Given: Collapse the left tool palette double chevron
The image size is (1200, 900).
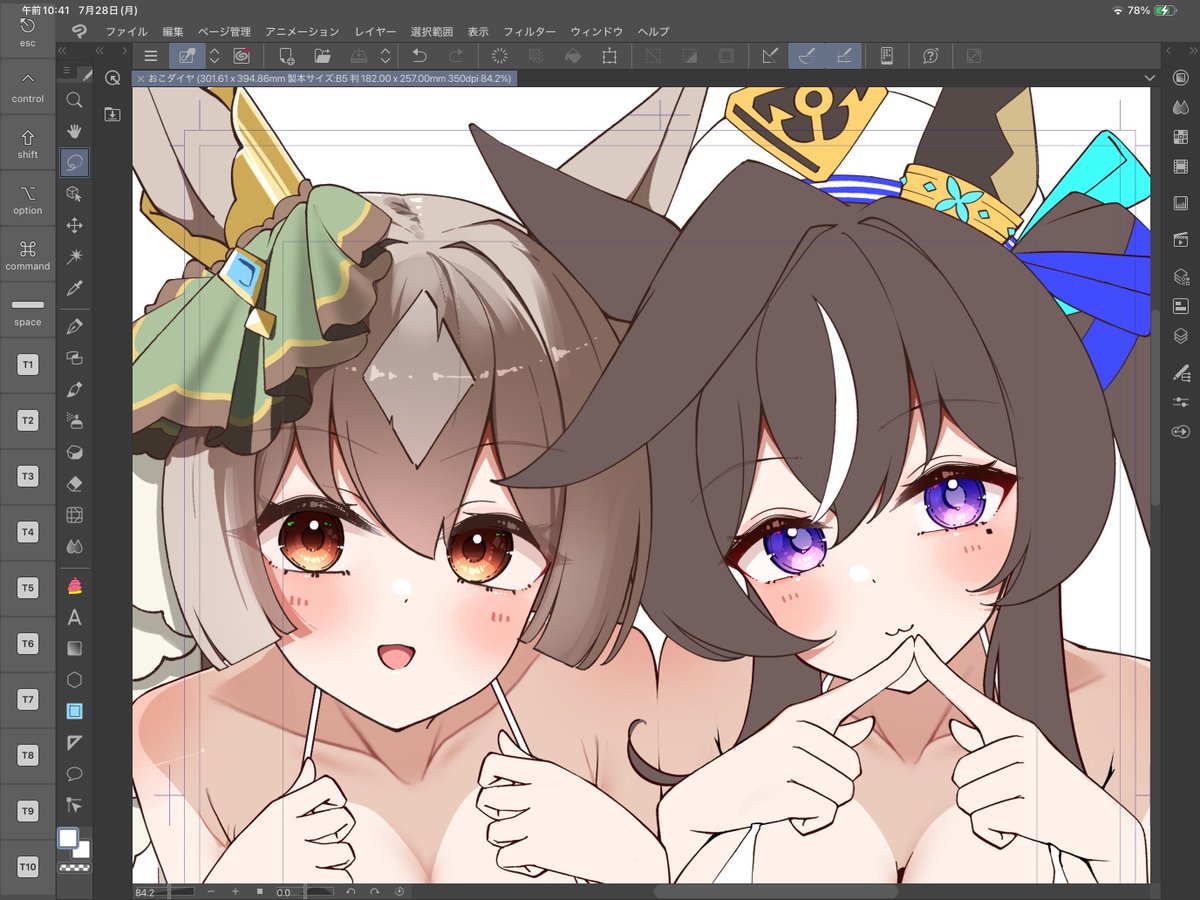Looking at the screenshot, I should (x=63, y=50).
